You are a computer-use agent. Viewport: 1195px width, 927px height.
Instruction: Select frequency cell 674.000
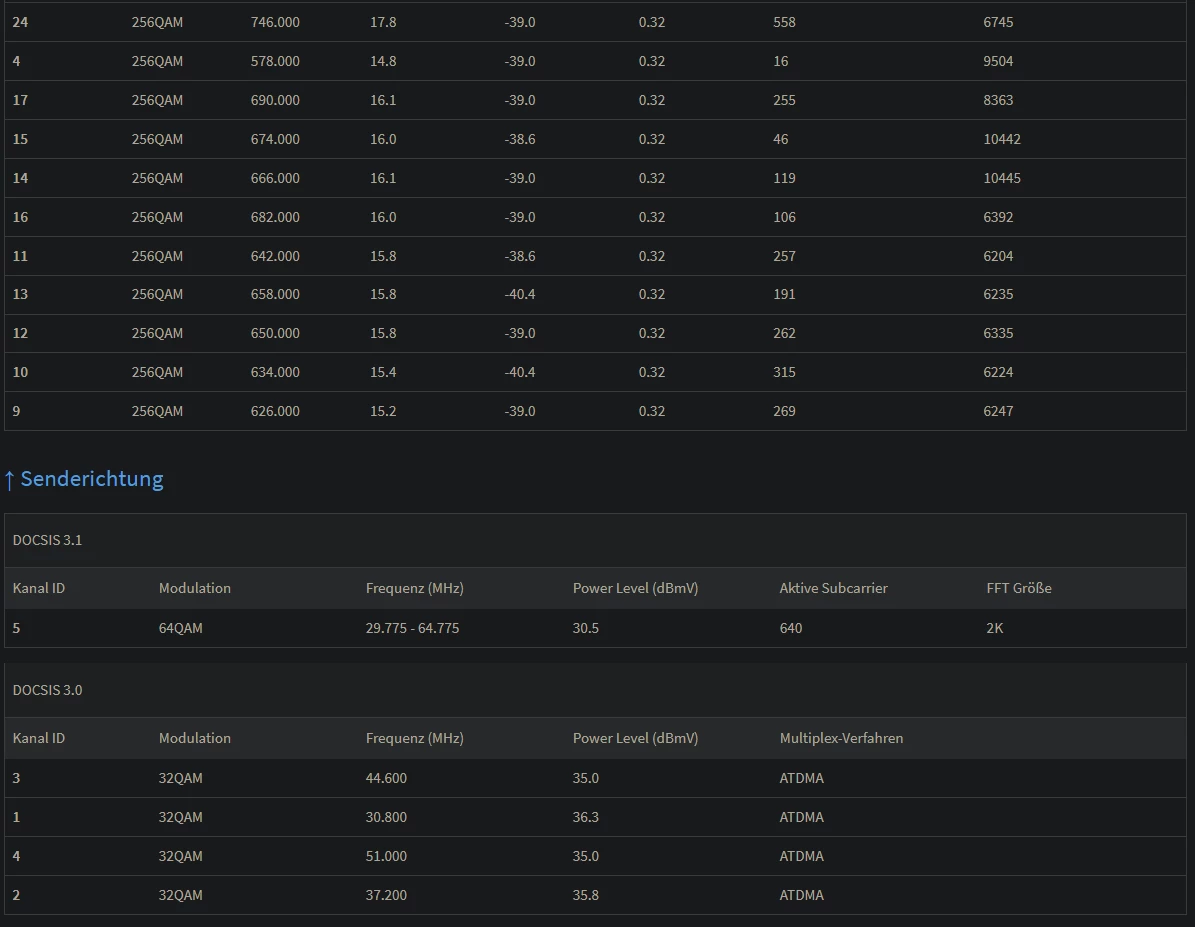coord(275,139)
